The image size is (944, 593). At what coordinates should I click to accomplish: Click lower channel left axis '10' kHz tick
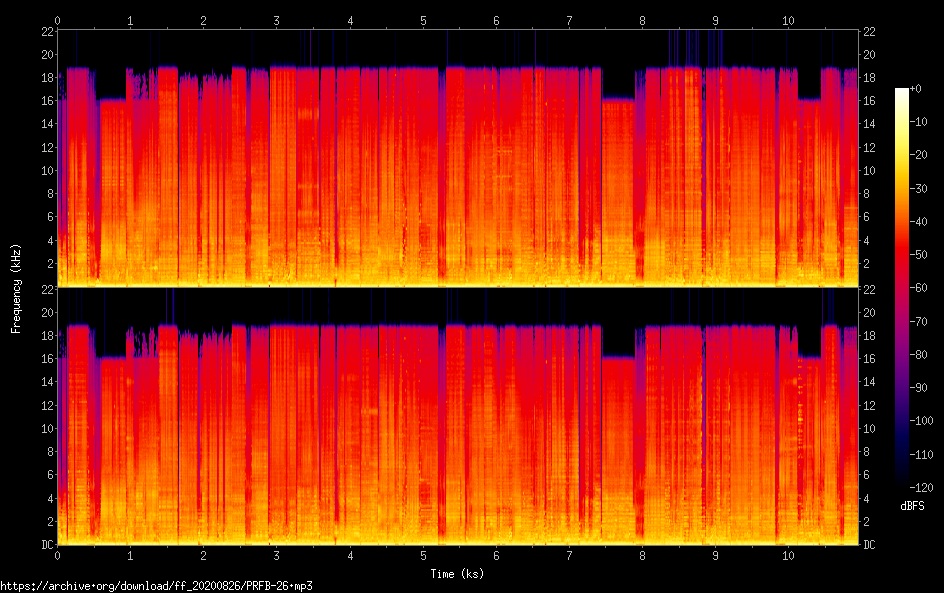[47, 429]
